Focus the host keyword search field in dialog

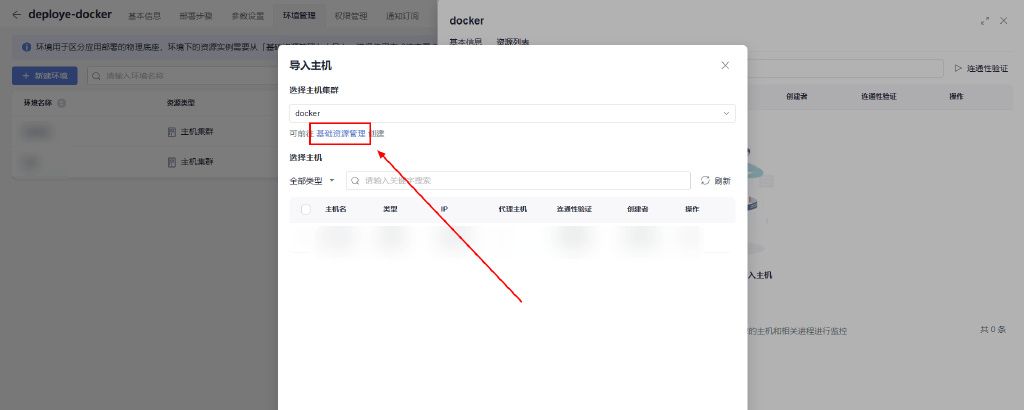click(x=518, y=180)
